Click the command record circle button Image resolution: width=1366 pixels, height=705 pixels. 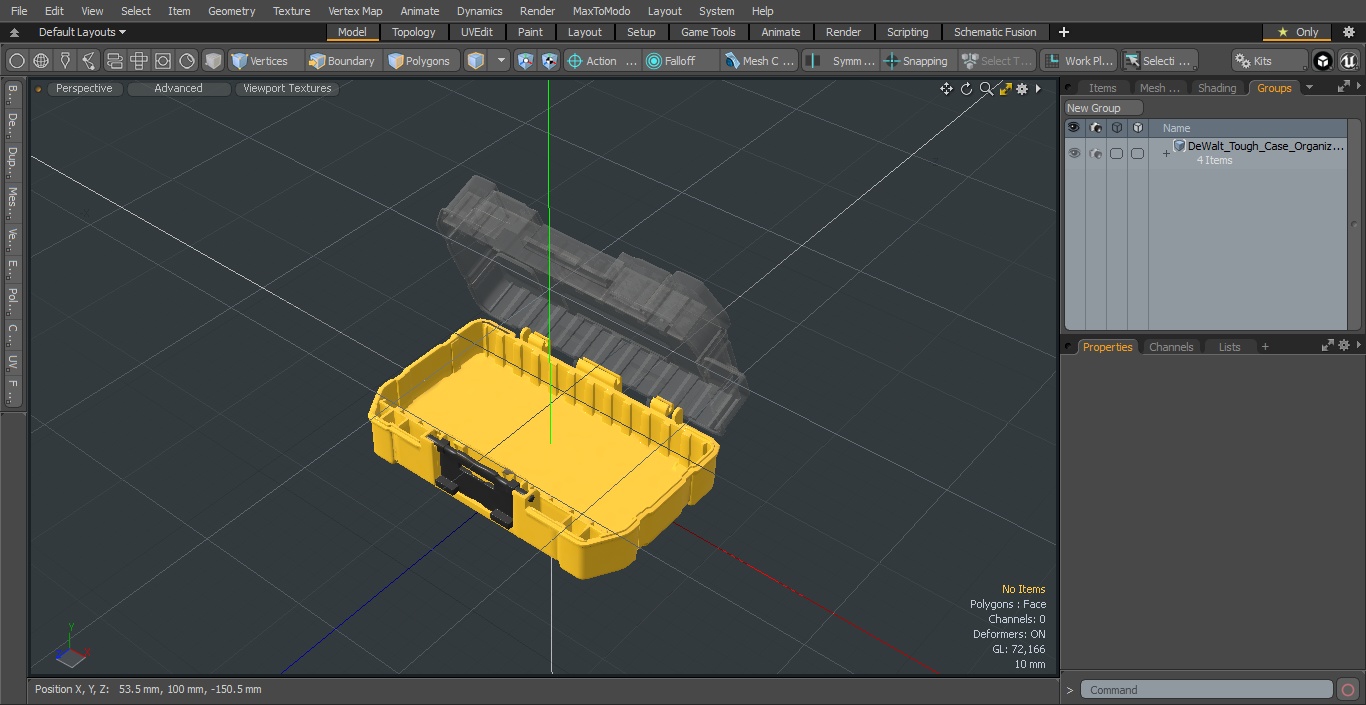click(1348, 690)
